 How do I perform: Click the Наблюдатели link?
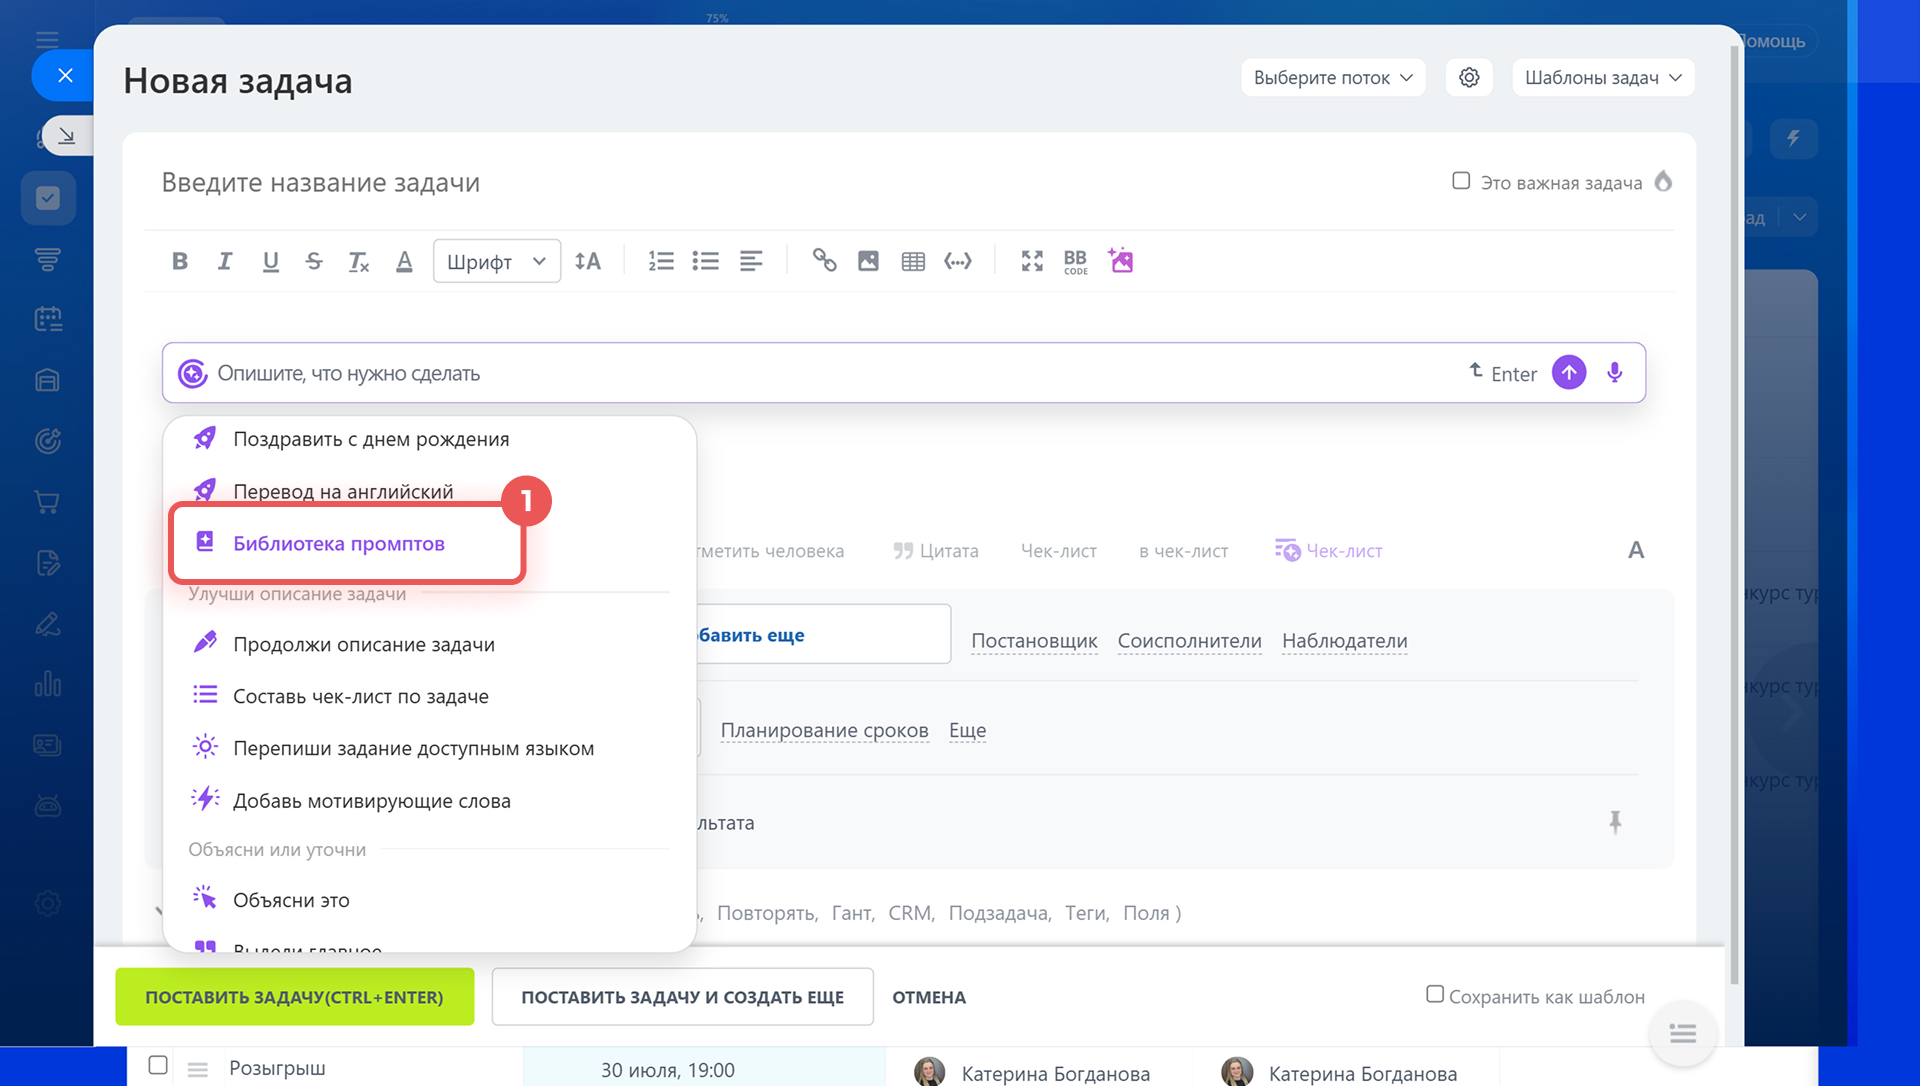pyautogui.click(x=1345, y=641)
